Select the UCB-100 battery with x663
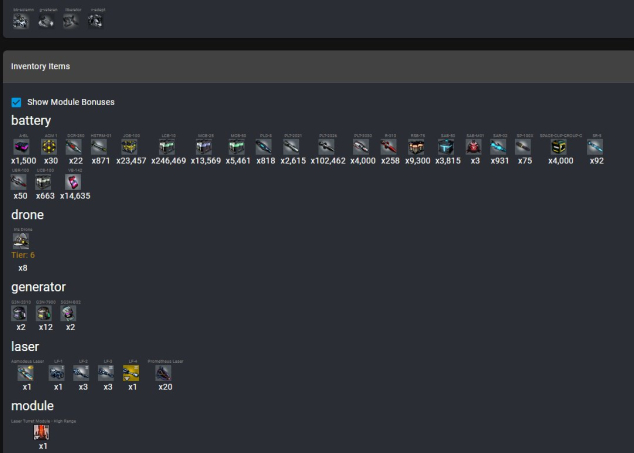Screen dimensions: 634x453 click(x=44, y=183)
